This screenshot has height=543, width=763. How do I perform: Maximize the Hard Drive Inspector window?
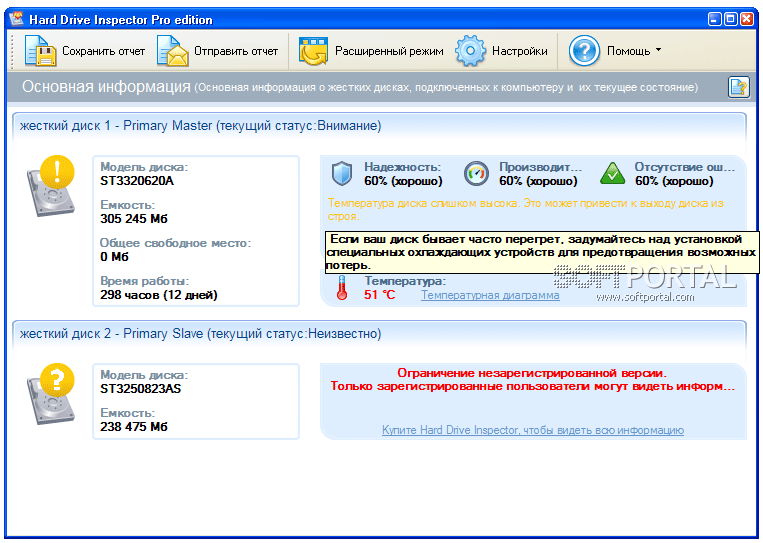tap(731, 19)
